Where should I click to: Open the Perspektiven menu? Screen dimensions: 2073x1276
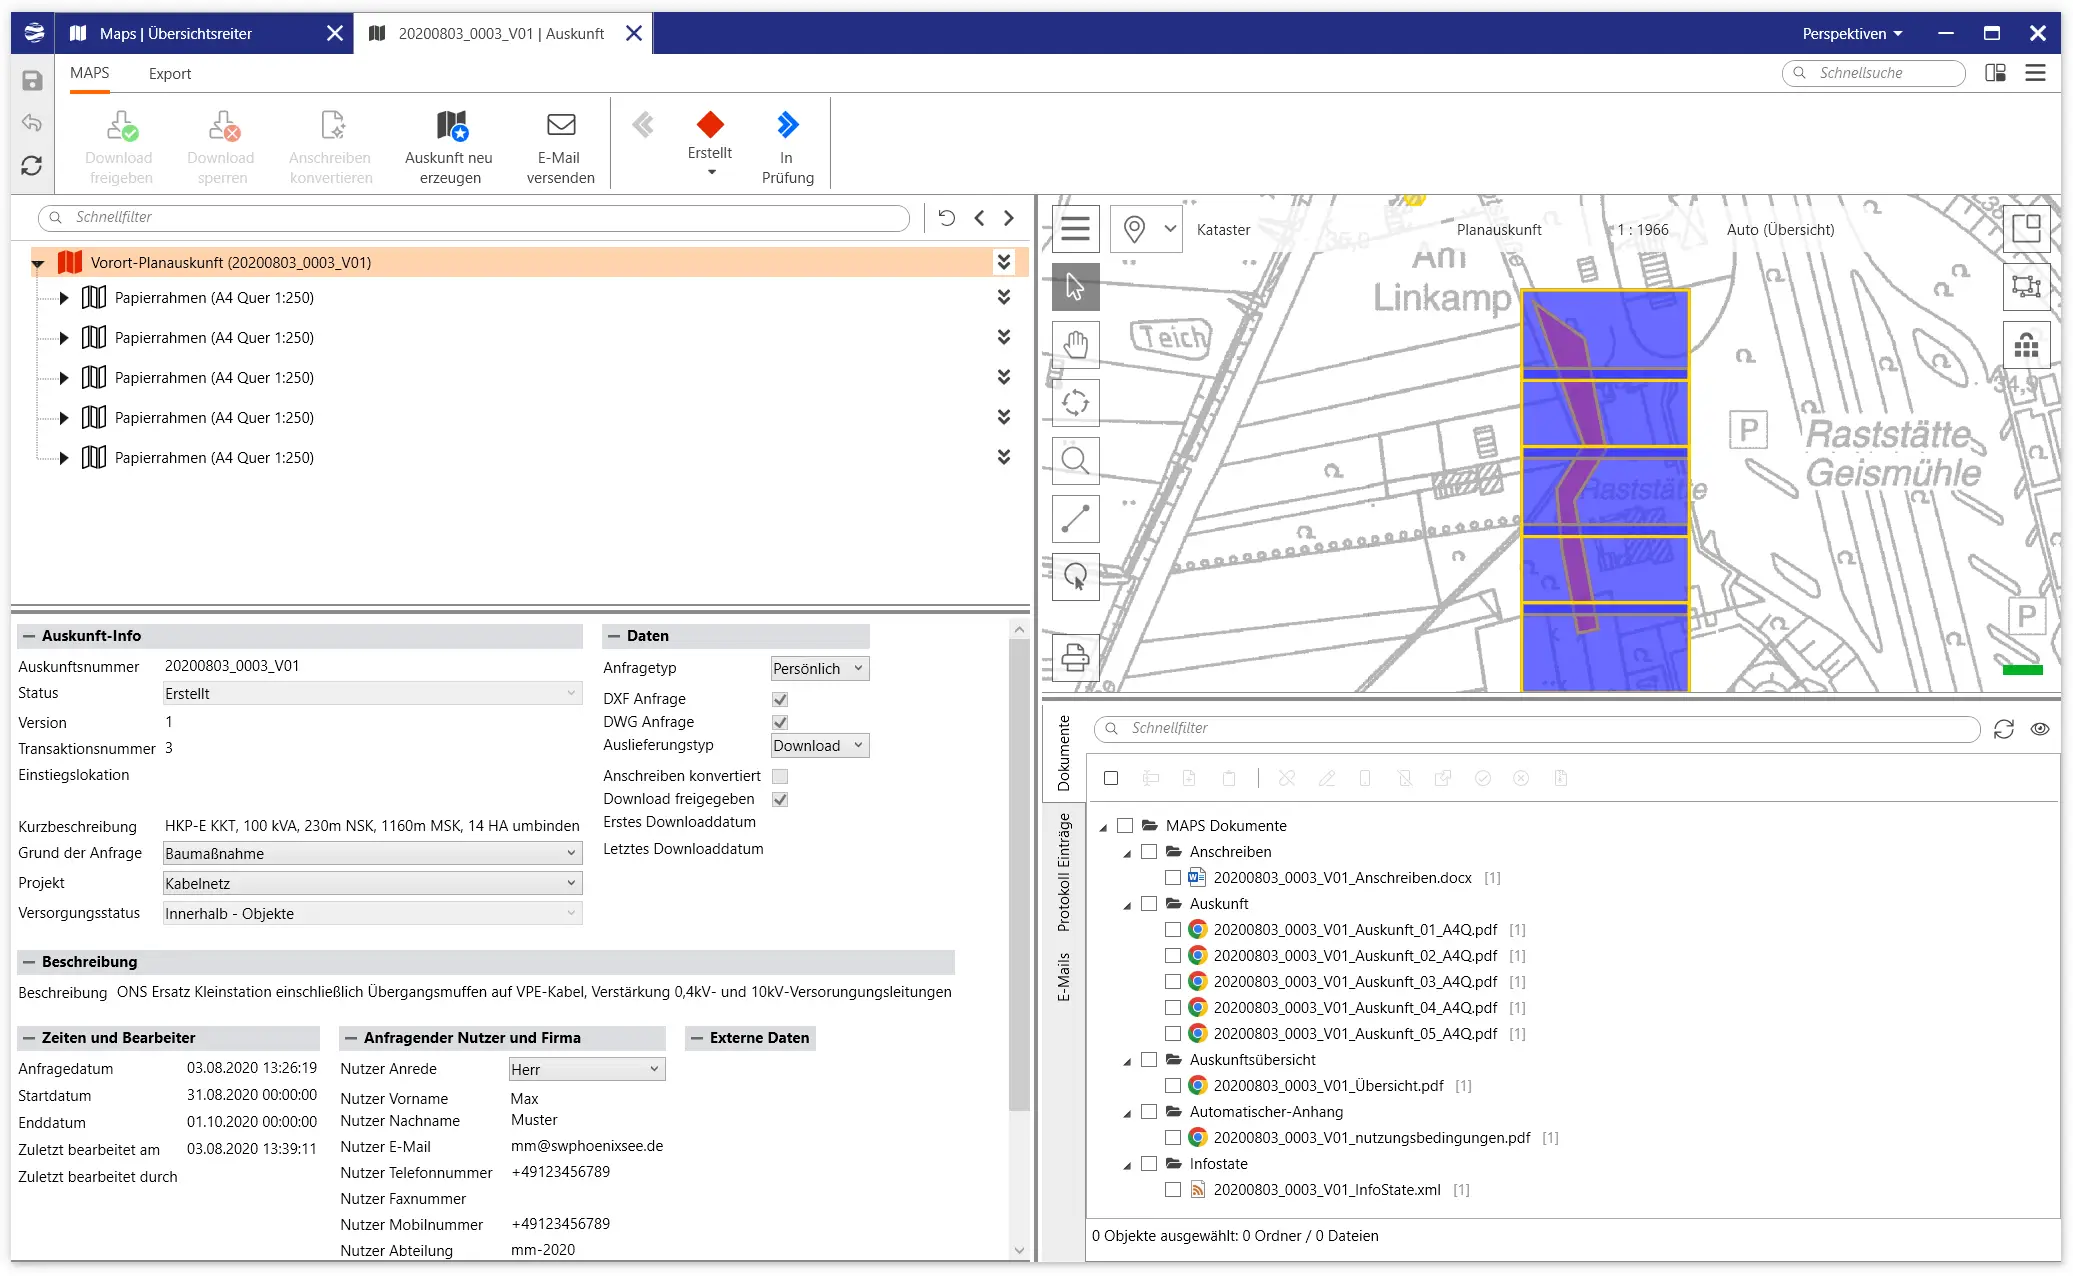pos(1851,34)
